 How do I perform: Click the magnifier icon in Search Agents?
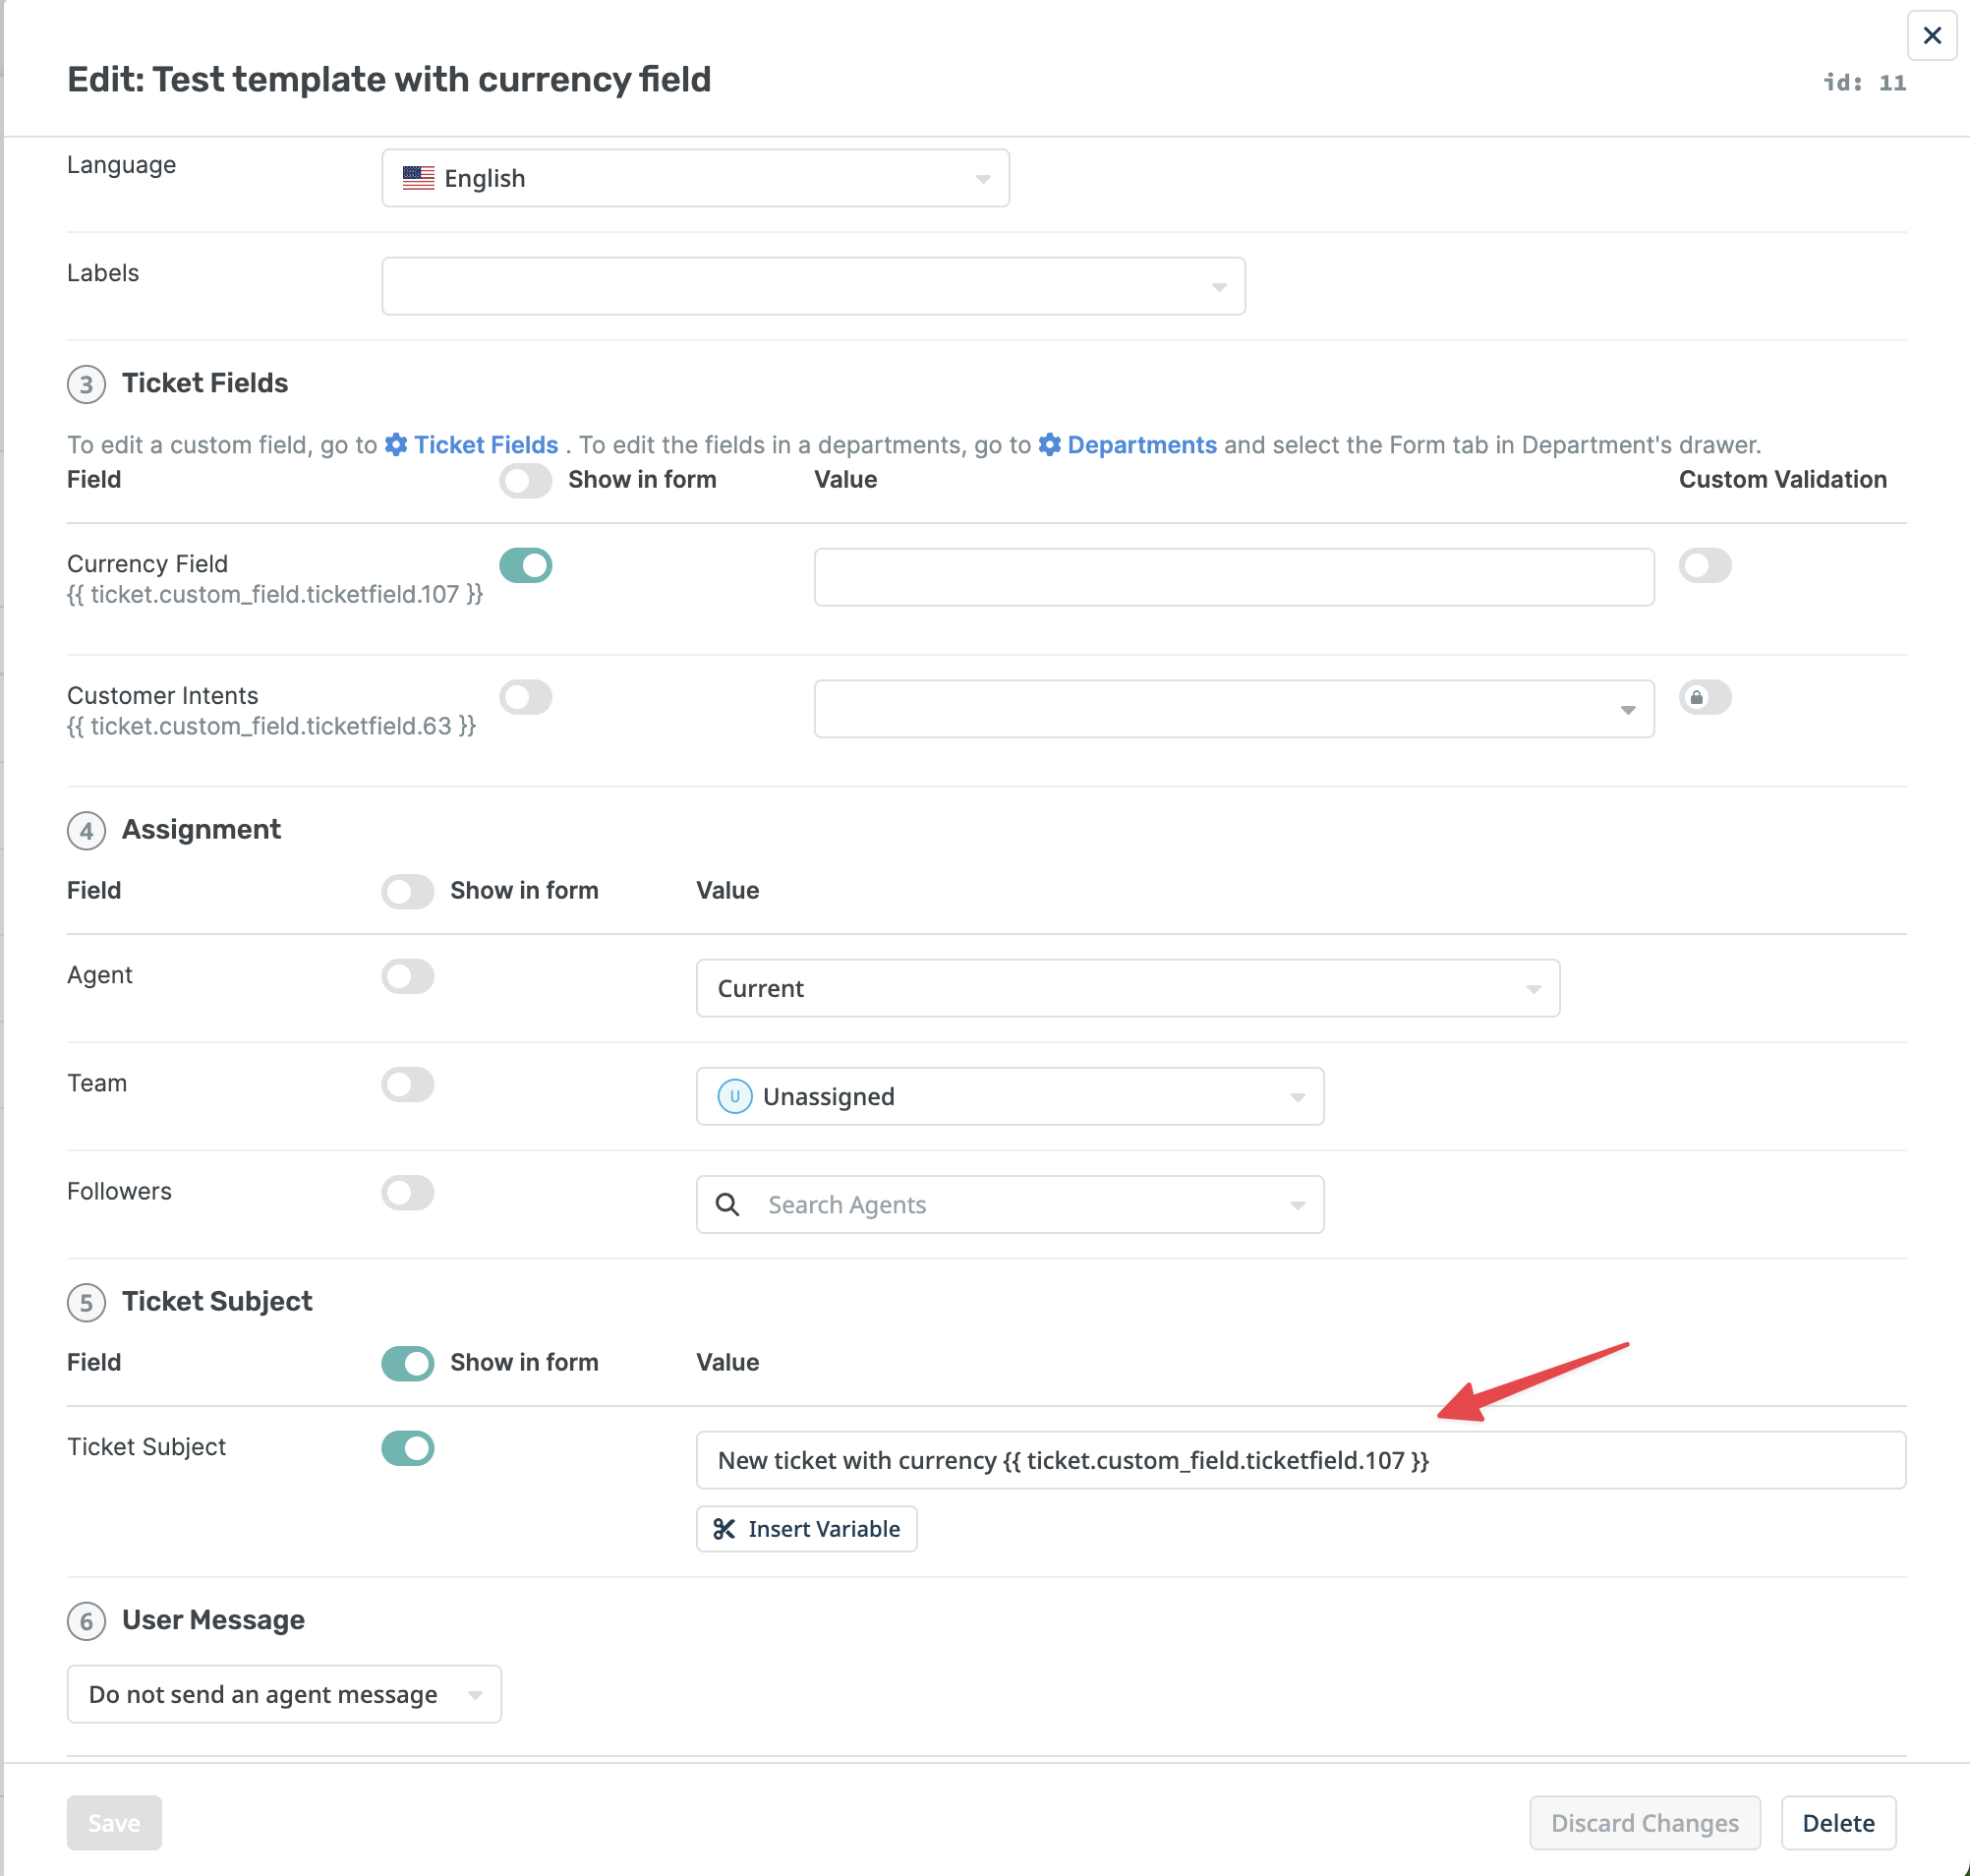(728, 1204)
